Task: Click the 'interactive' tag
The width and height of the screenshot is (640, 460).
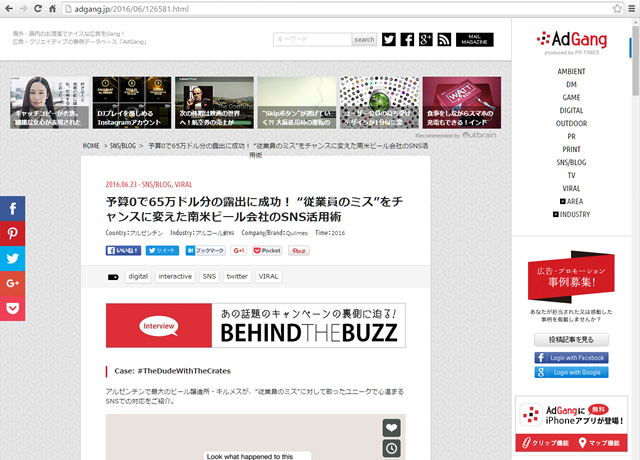Action: [175, 276]
